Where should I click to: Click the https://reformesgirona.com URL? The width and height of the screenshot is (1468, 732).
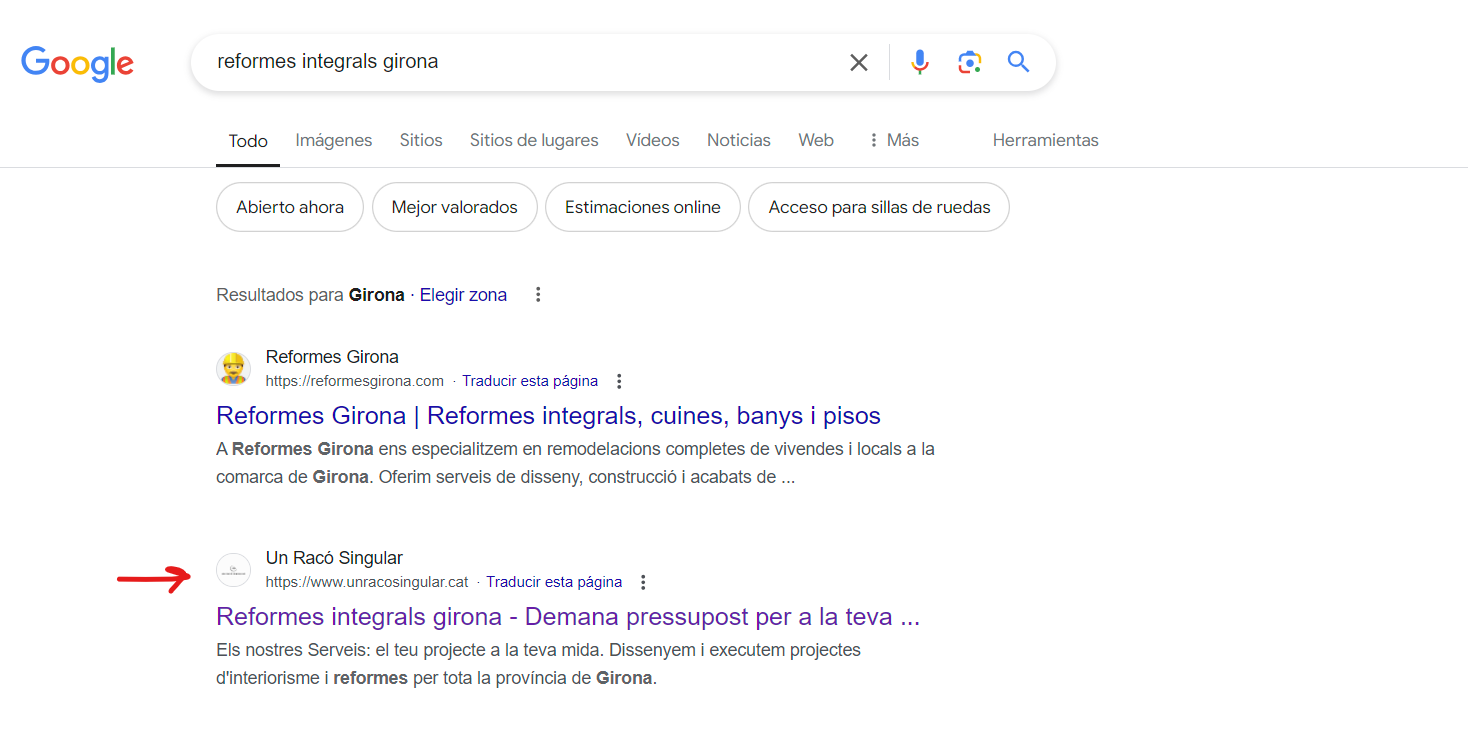(x=355, y=381)
